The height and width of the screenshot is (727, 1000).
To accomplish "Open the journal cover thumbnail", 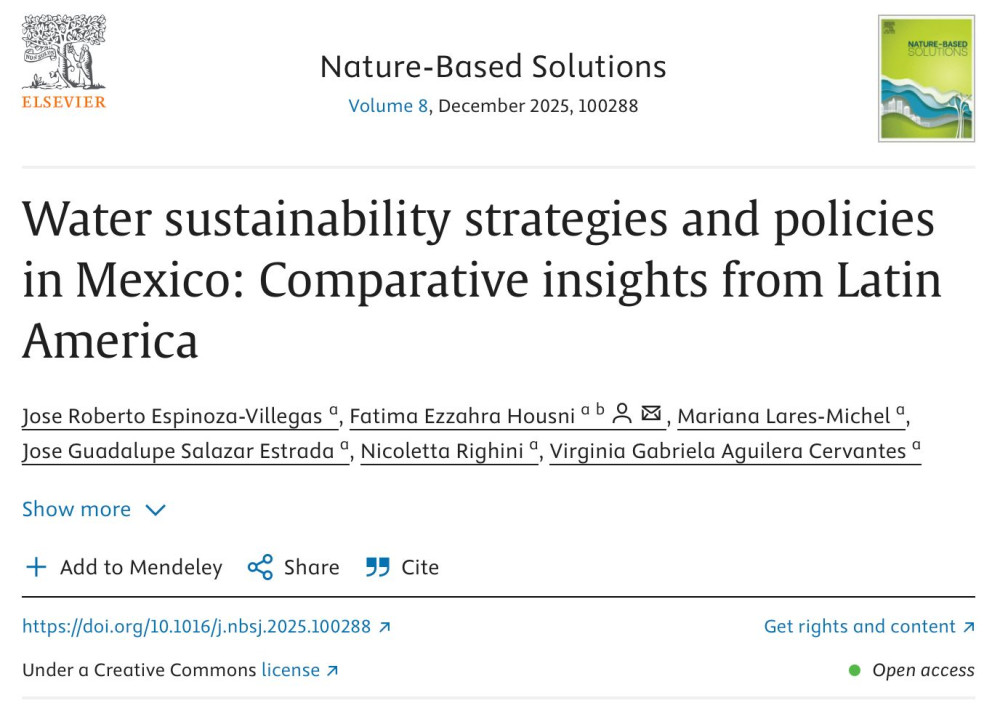I will (x=925, y=77).
